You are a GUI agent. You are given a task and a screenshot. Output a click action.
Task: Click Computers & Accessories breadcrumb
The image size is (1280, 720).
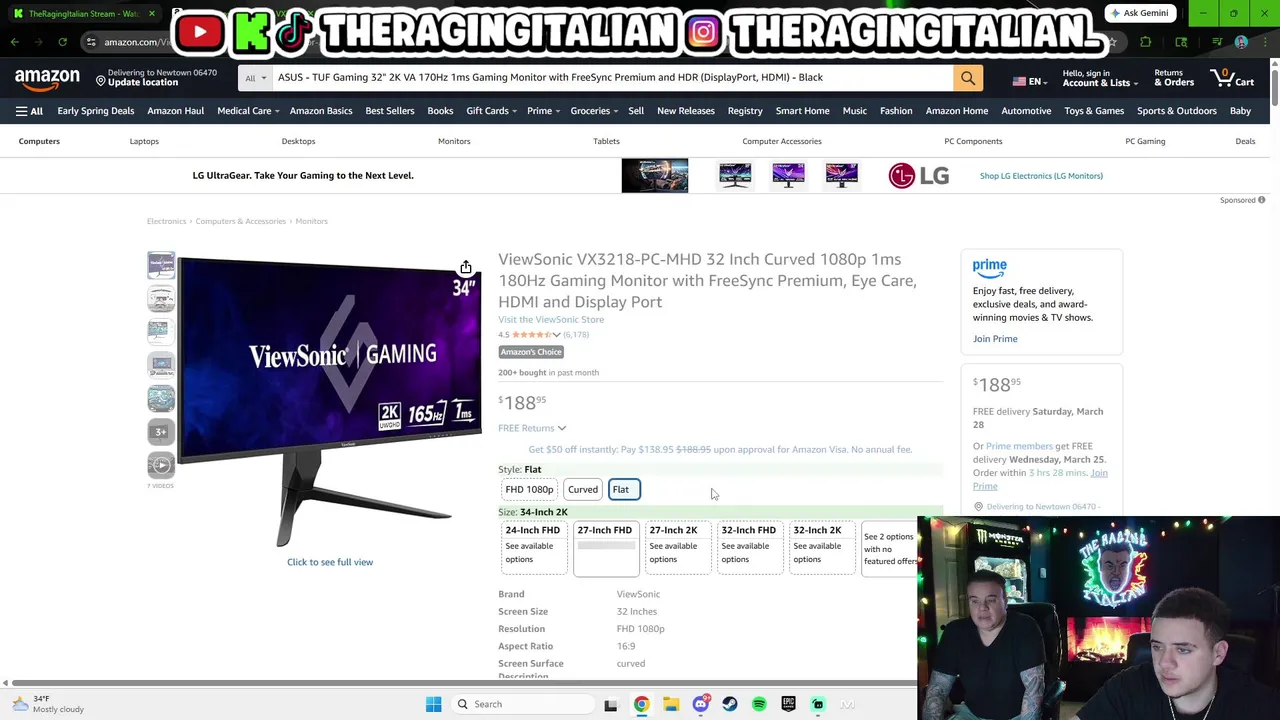click(x=240, y=221)
